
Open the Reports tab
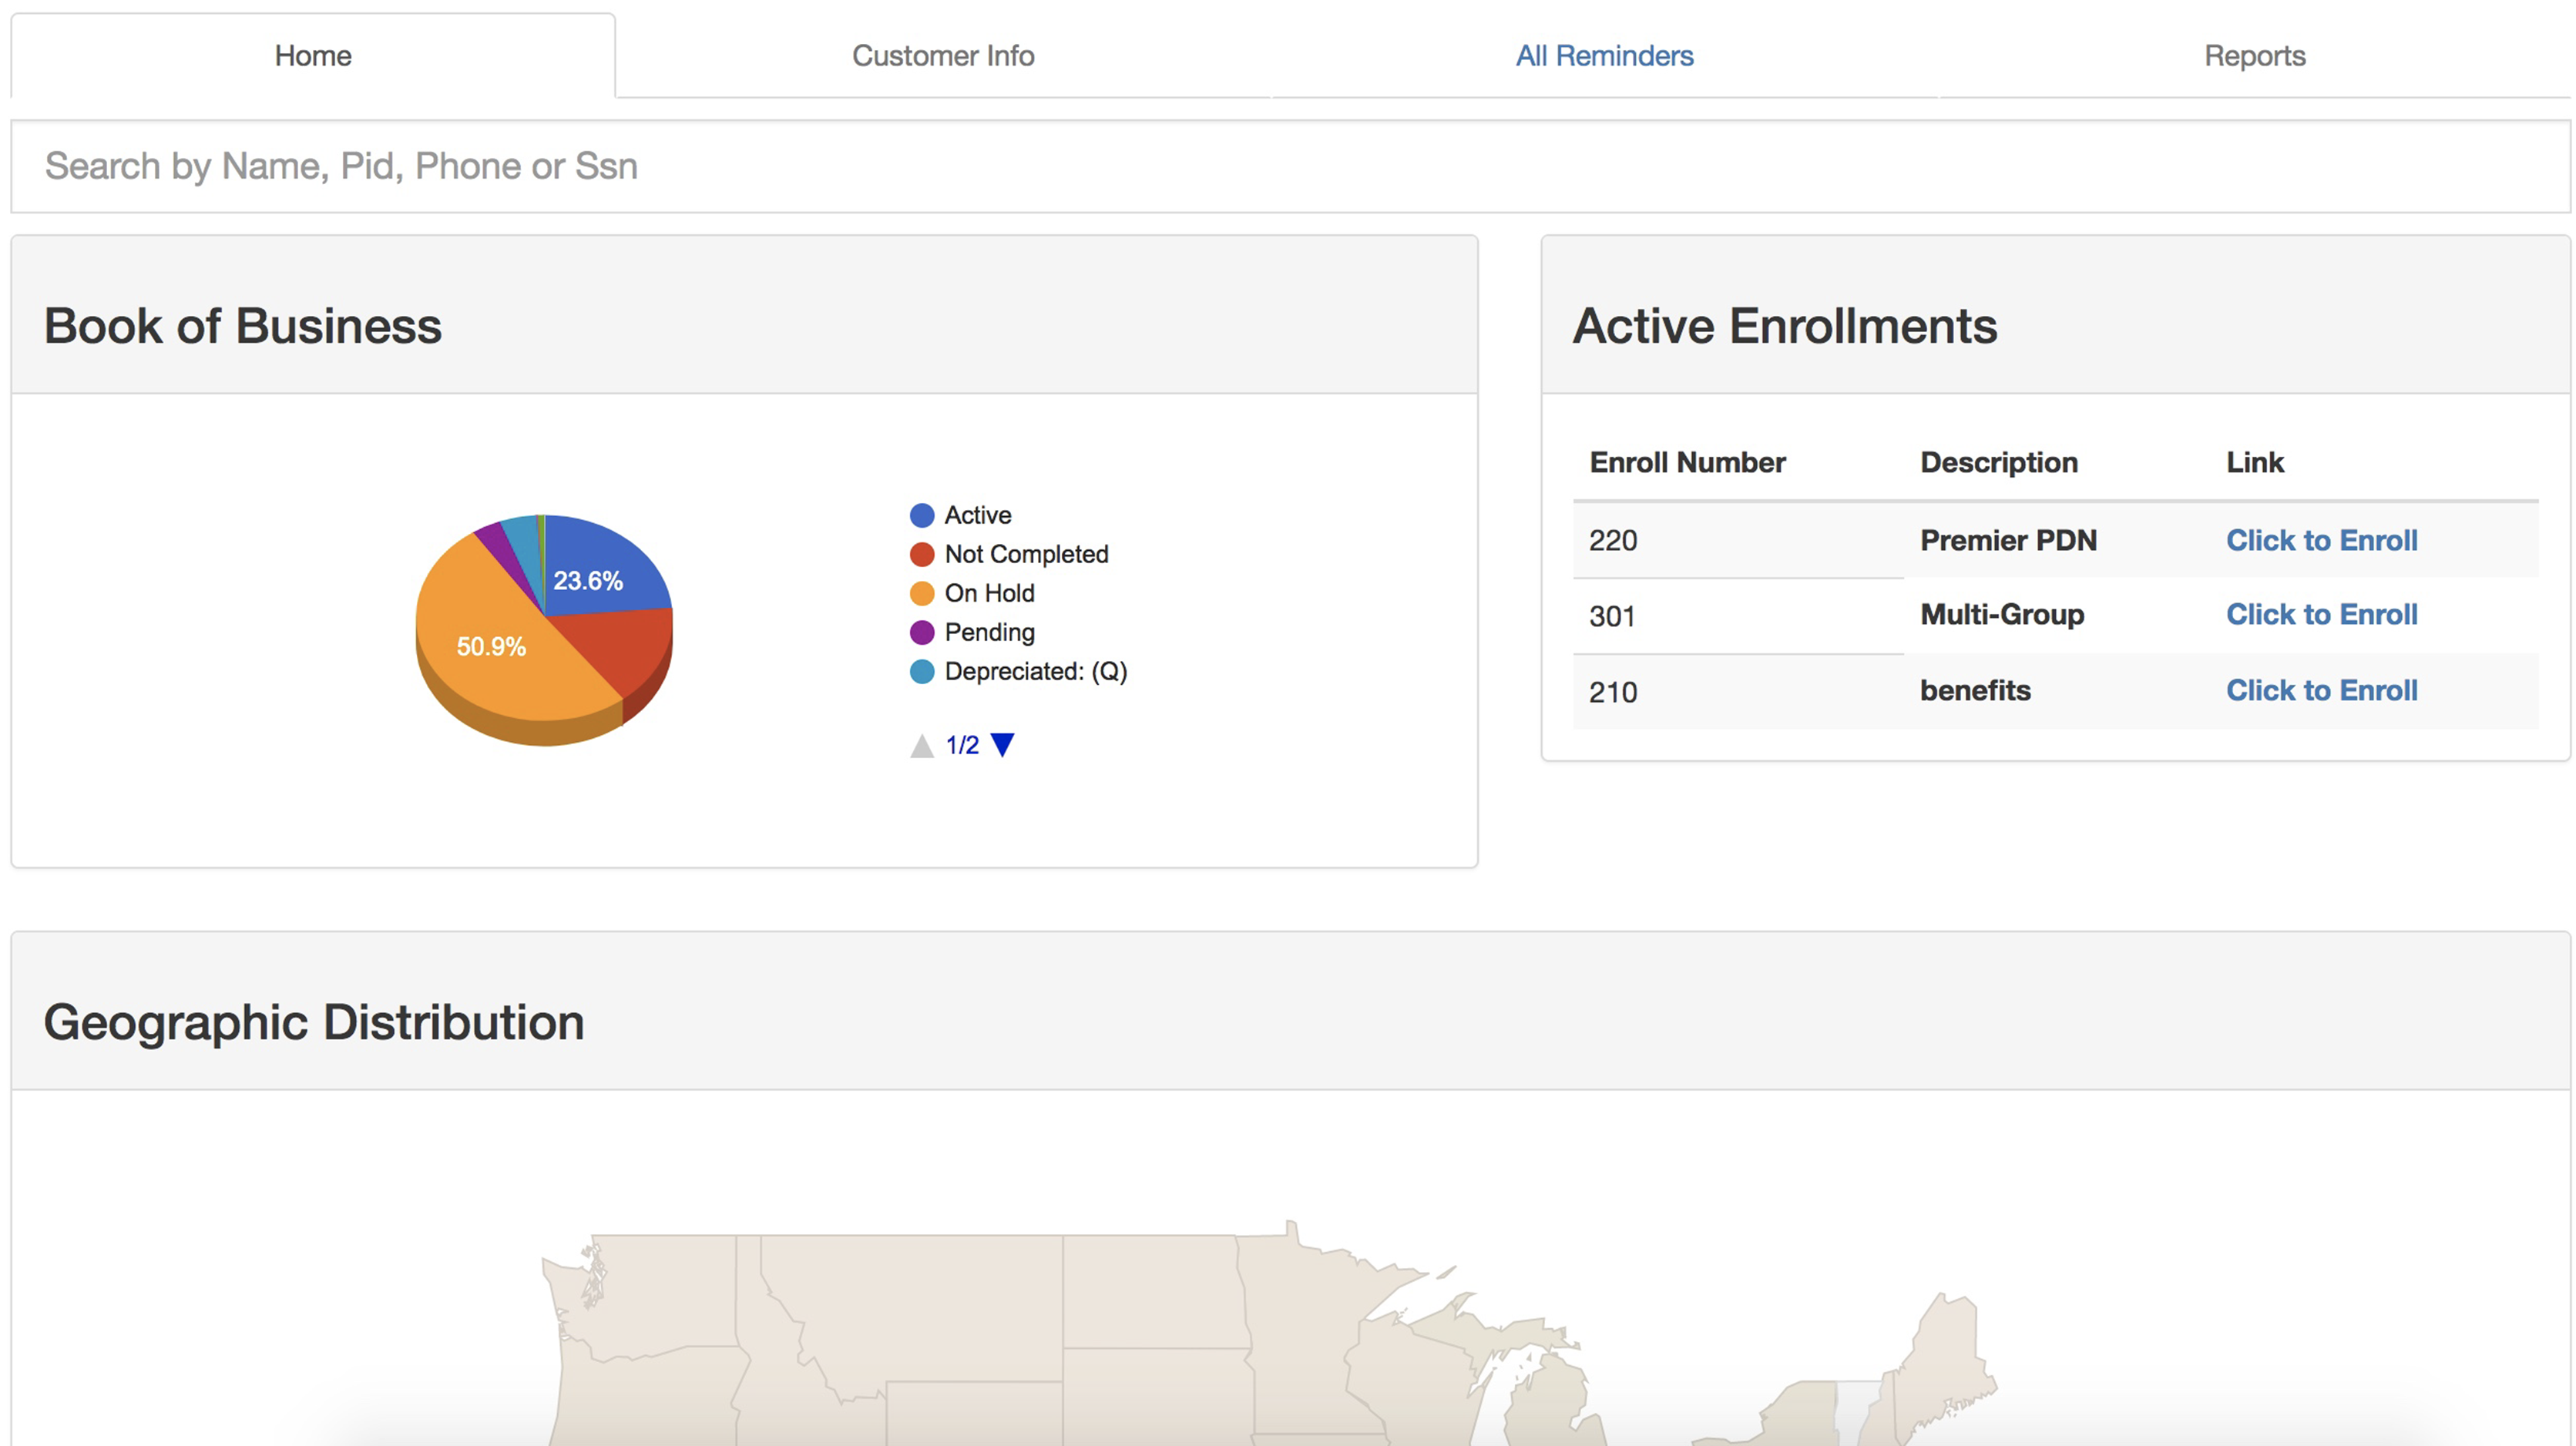pos(2253,56)
